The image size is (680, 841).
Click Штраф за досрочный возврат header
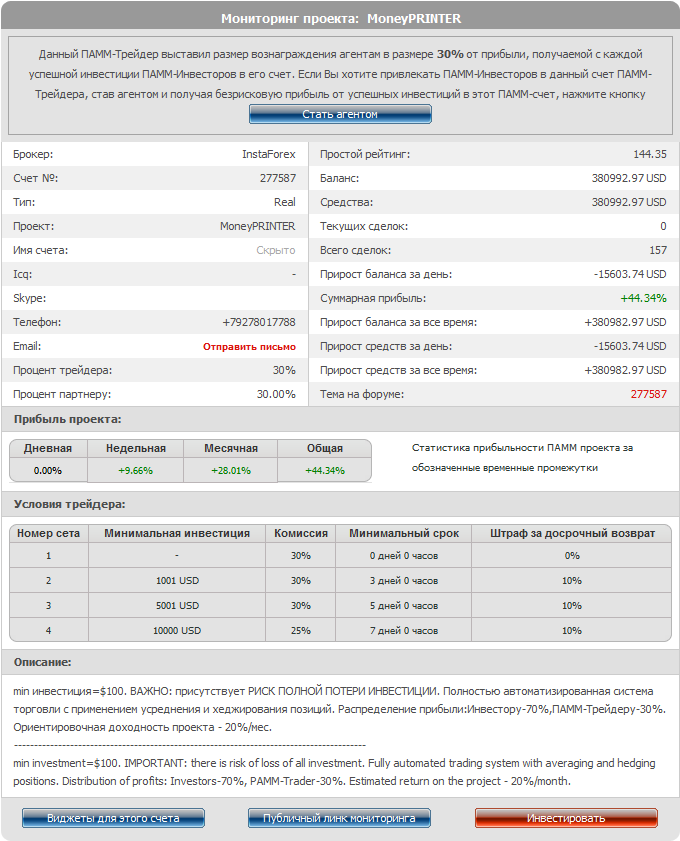pos(572,533)
